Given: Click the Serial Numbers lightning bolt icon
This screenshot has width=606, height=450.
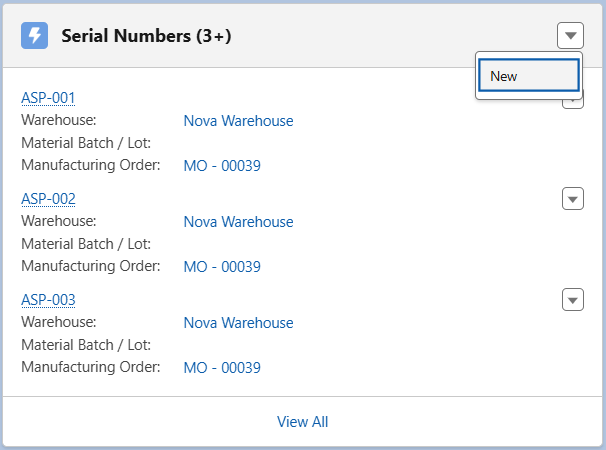Looking at the screenshot, I should pyautogui.click(x=35, y=36).
